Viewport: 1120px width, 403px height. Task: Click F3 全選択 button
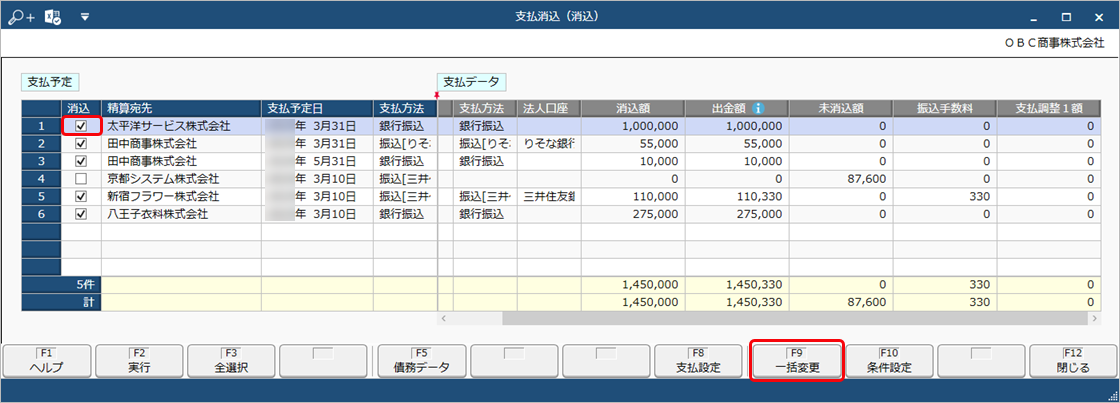tap(231, 362)
